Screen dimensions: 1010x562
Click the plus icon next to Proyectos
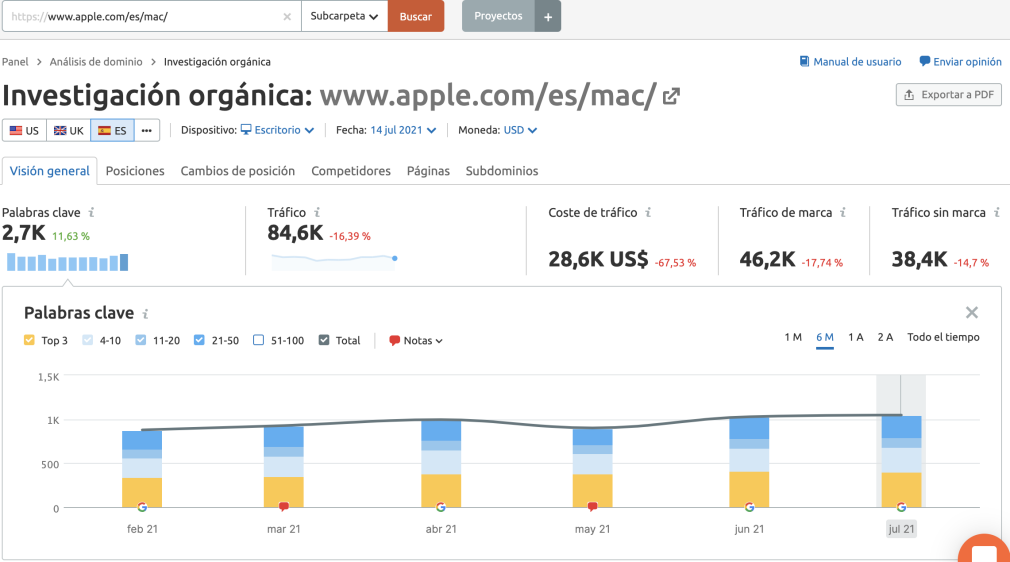coord(548,16)
